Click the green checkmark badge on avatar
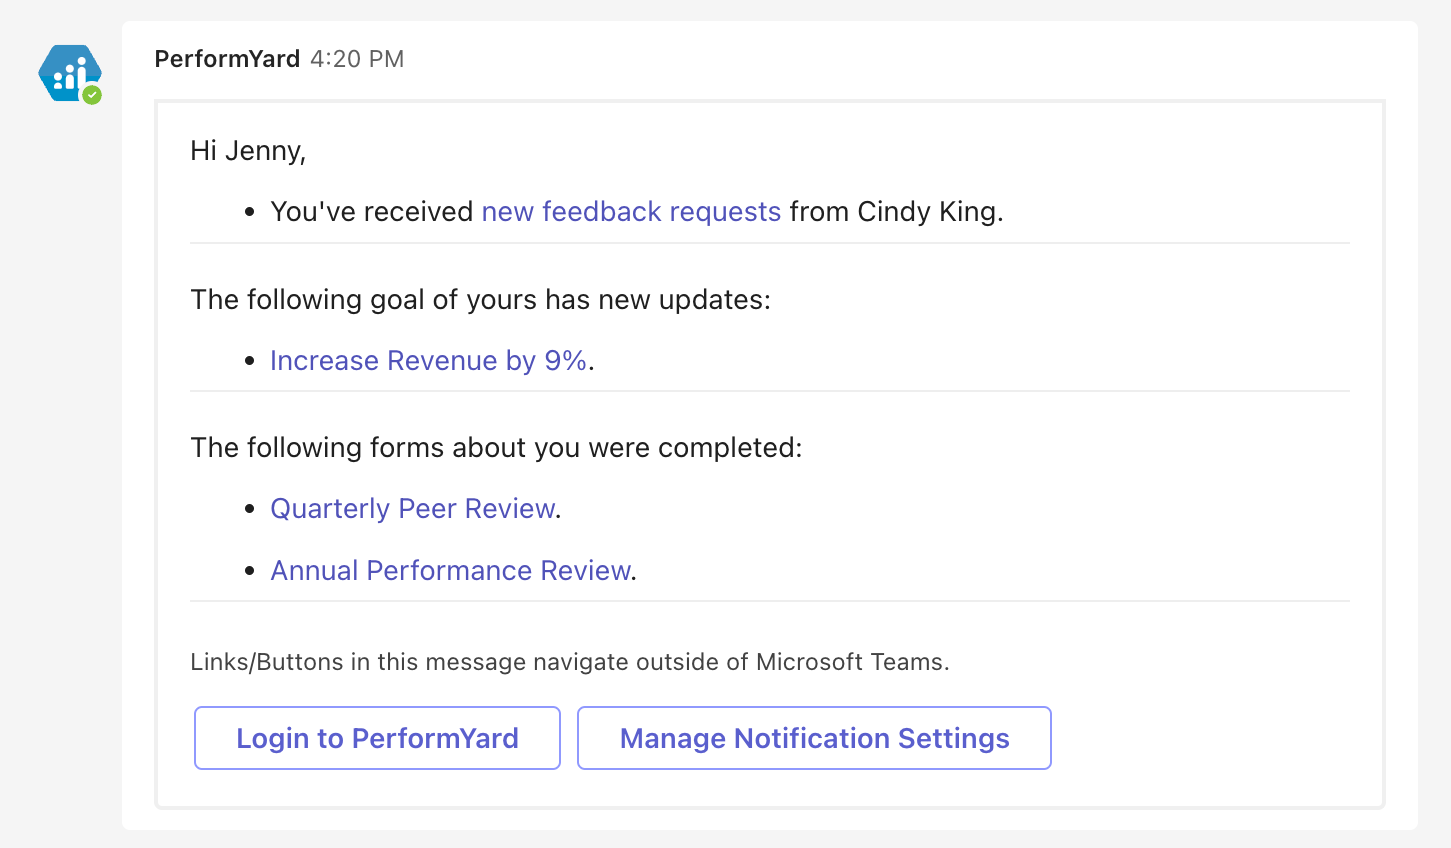This screenshot has height=848, width=1451. pyautogui.click(x=92, y=95)
